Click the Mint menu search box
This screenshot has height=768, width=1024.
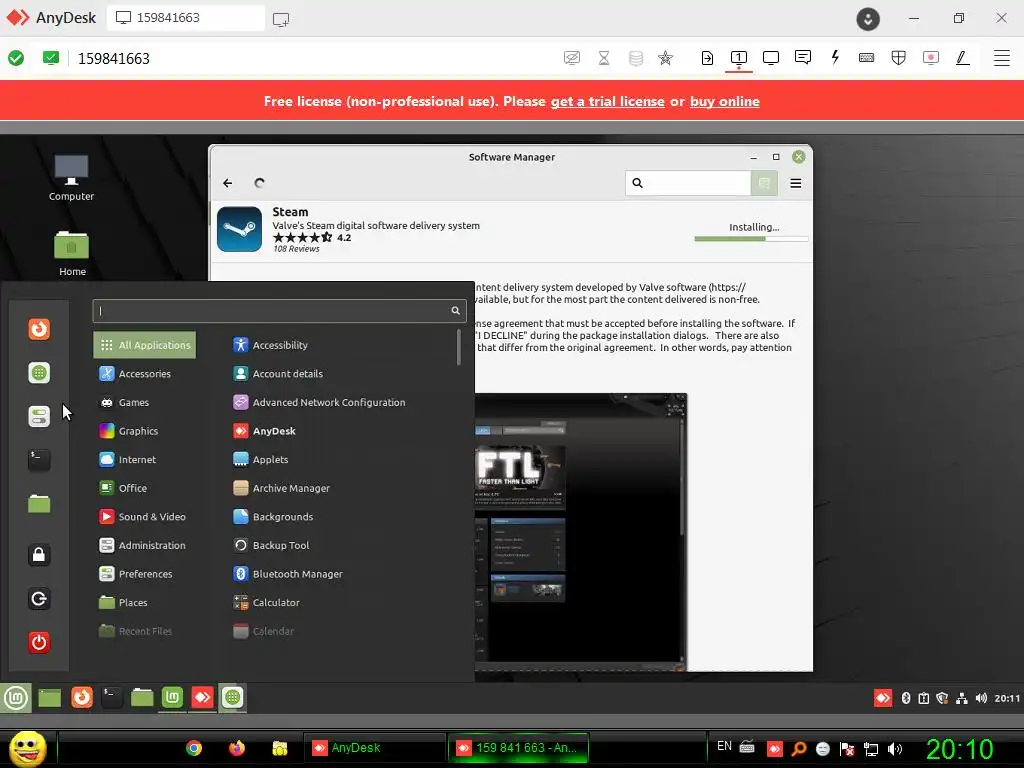pyautogui.click(x=280, y=311)
